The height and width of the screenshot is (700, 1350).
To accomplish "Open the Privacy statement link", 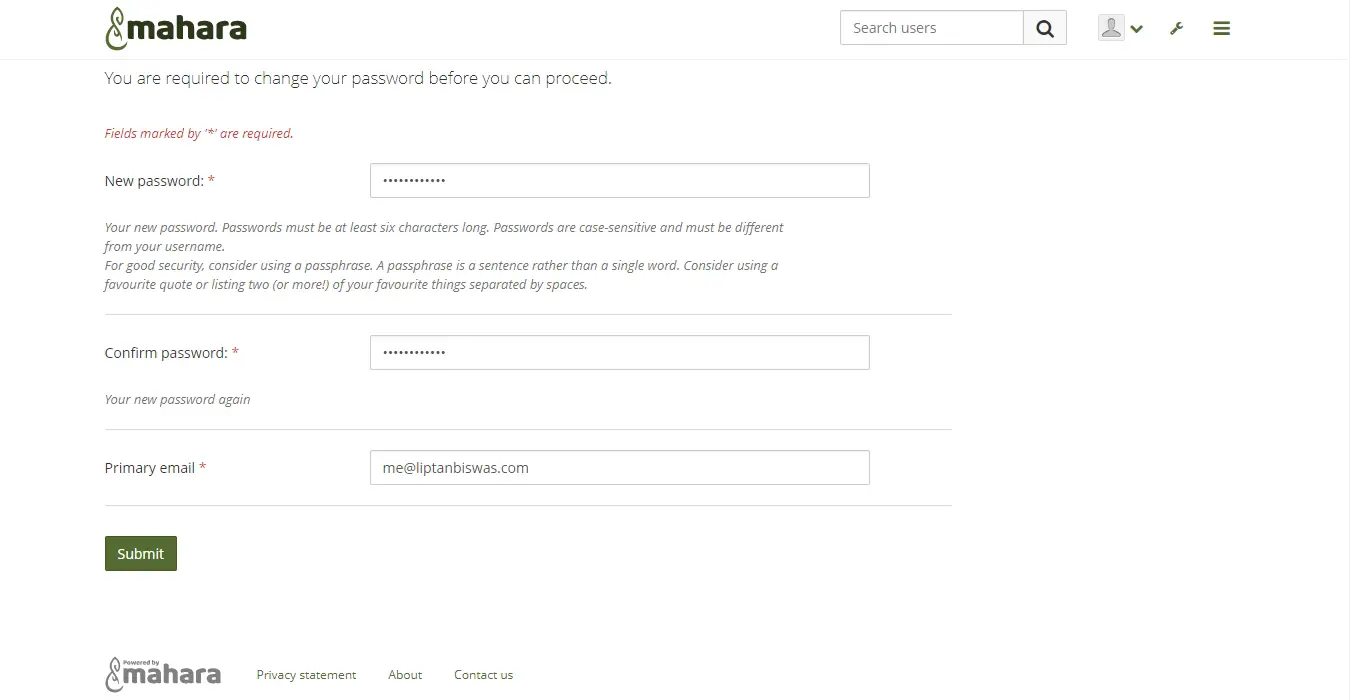I will tap(306, 675).
